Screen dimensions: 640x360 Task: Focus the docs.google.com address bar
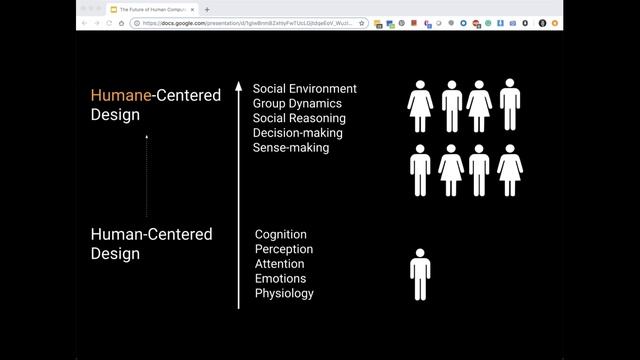coord(249,23)
